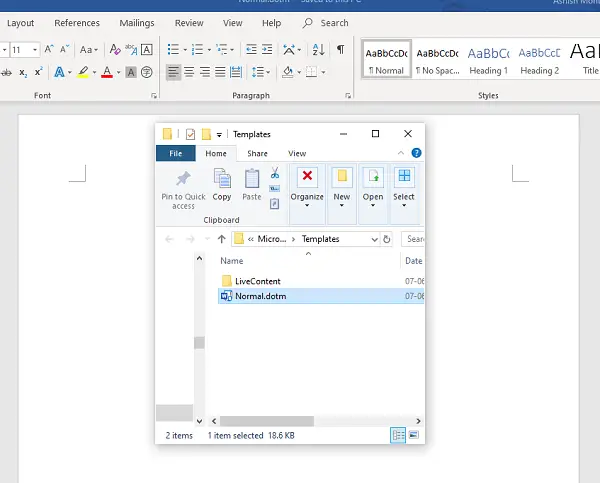Toggle Center alignment
Screen dimensions: 600x483
[x=189, y=72]
